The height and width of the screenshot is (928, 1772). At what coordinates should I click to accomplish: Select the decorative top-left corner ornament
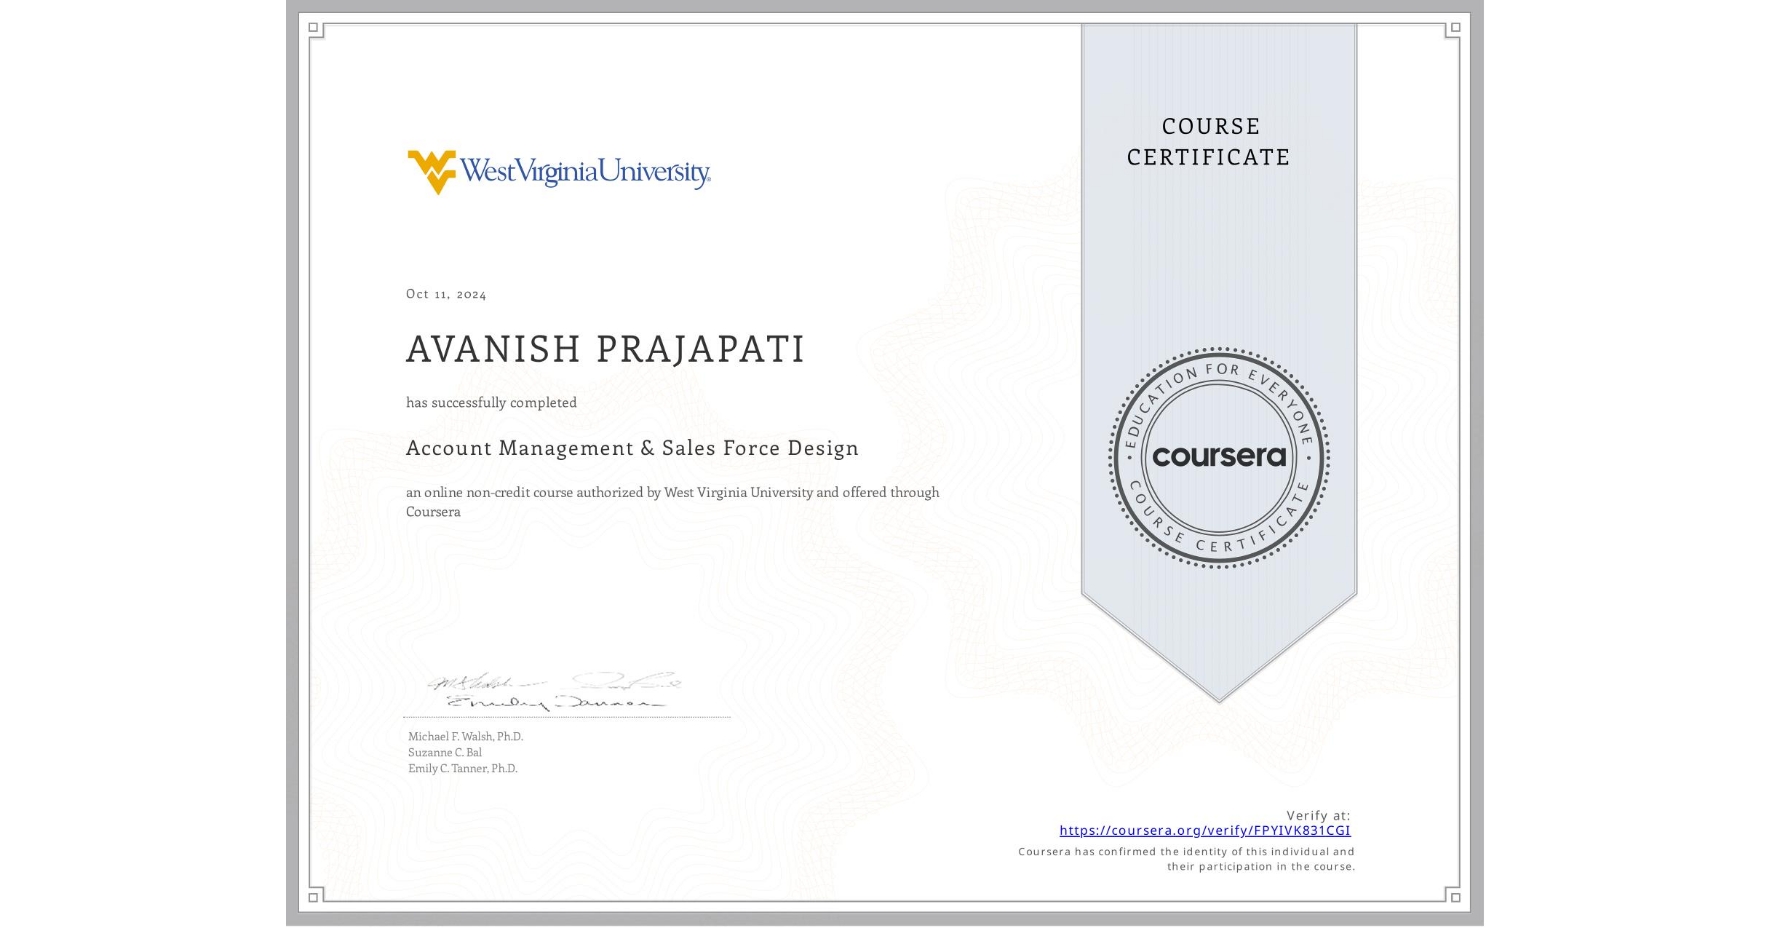click(x=313, y=28)
